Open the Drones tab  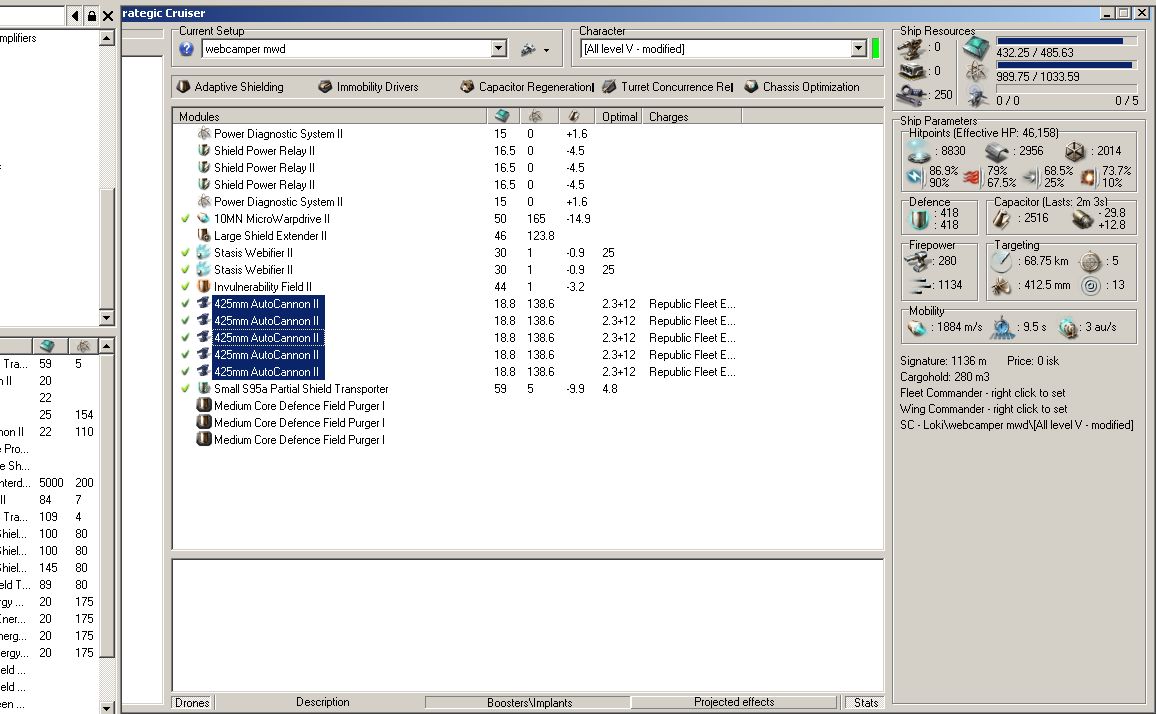point(192,702)
